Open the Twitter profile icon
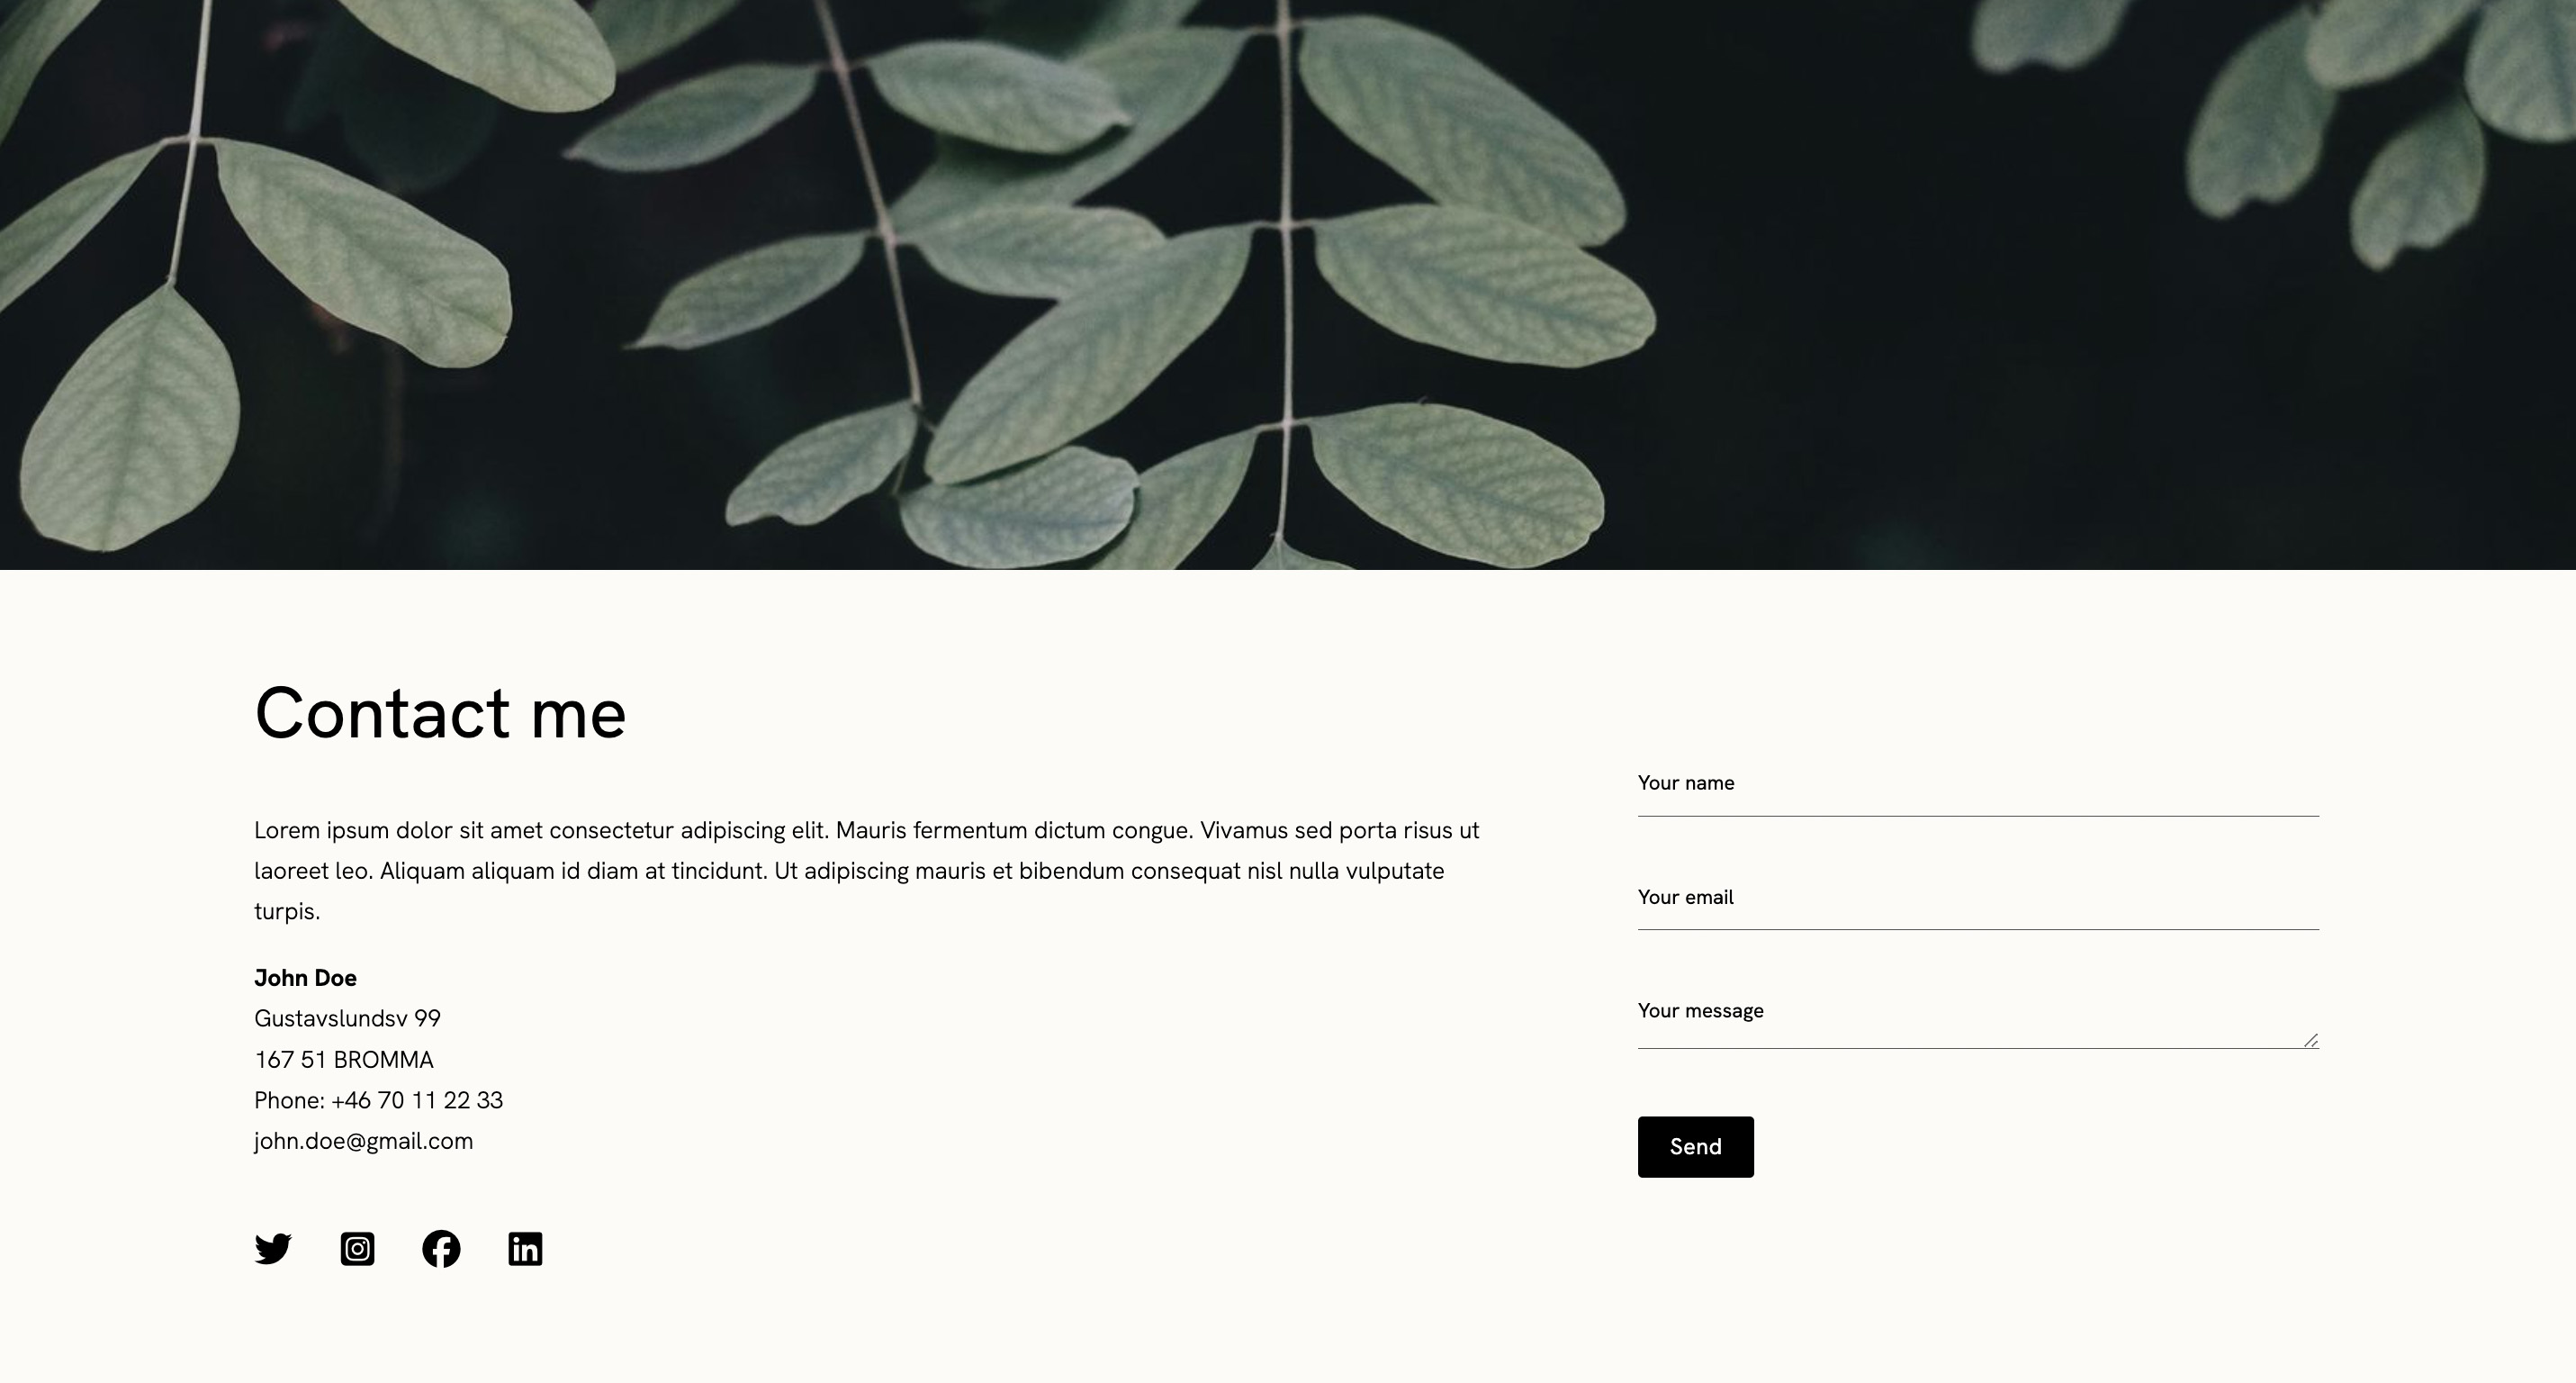This screenshot has width=2576, height=1383. tap(272, 1249)
